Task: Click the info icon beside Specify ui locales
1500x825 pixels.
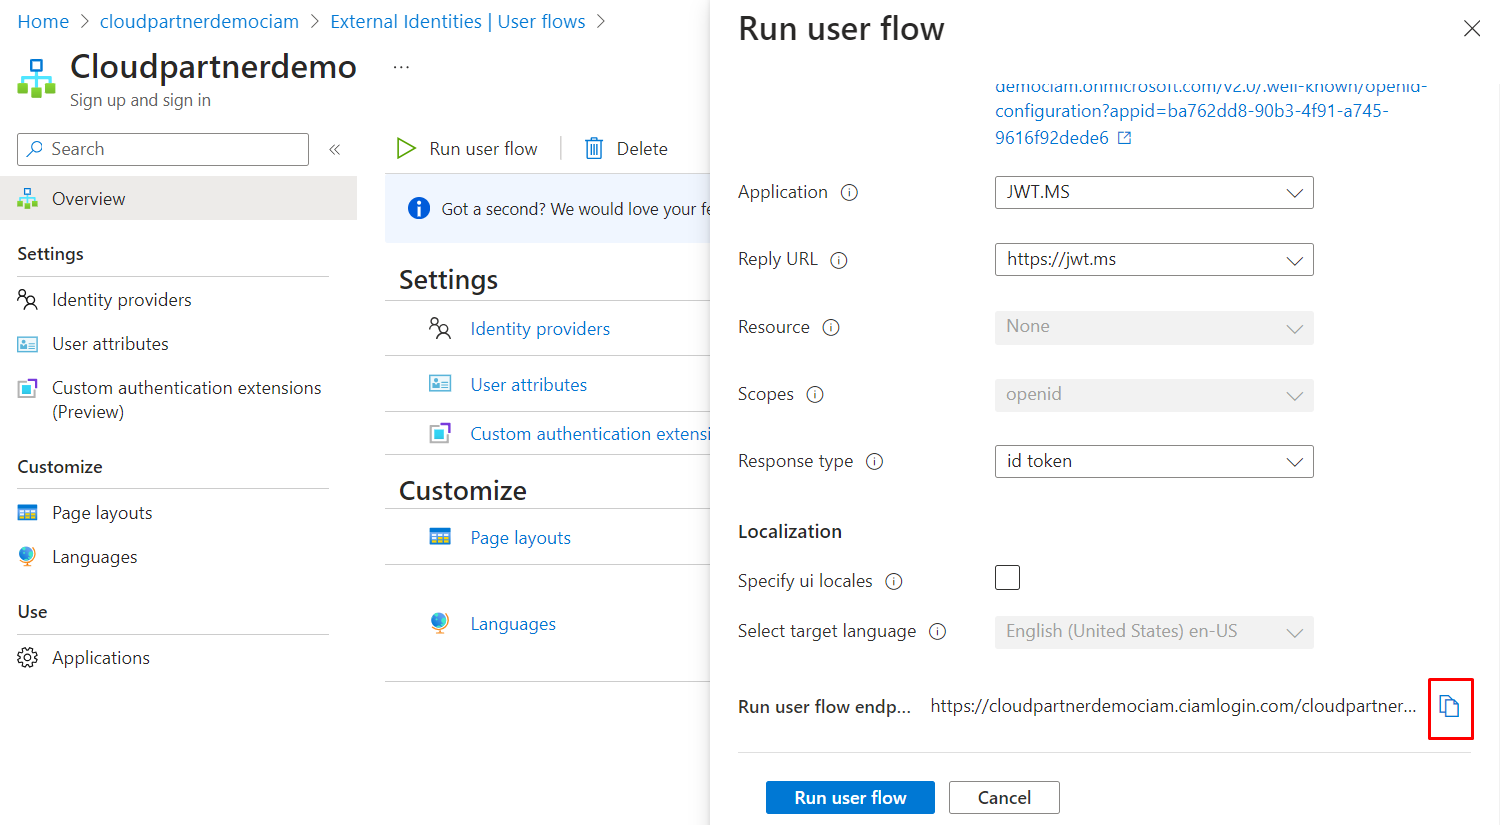Action: pyautogui.click(x=894, y=582)
